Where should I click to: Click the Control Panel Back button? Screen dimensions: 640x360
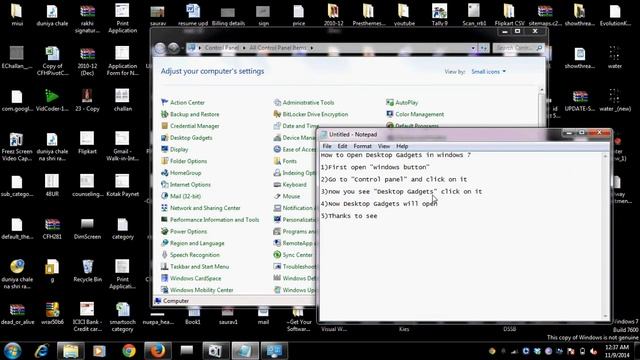coord(160,48)
